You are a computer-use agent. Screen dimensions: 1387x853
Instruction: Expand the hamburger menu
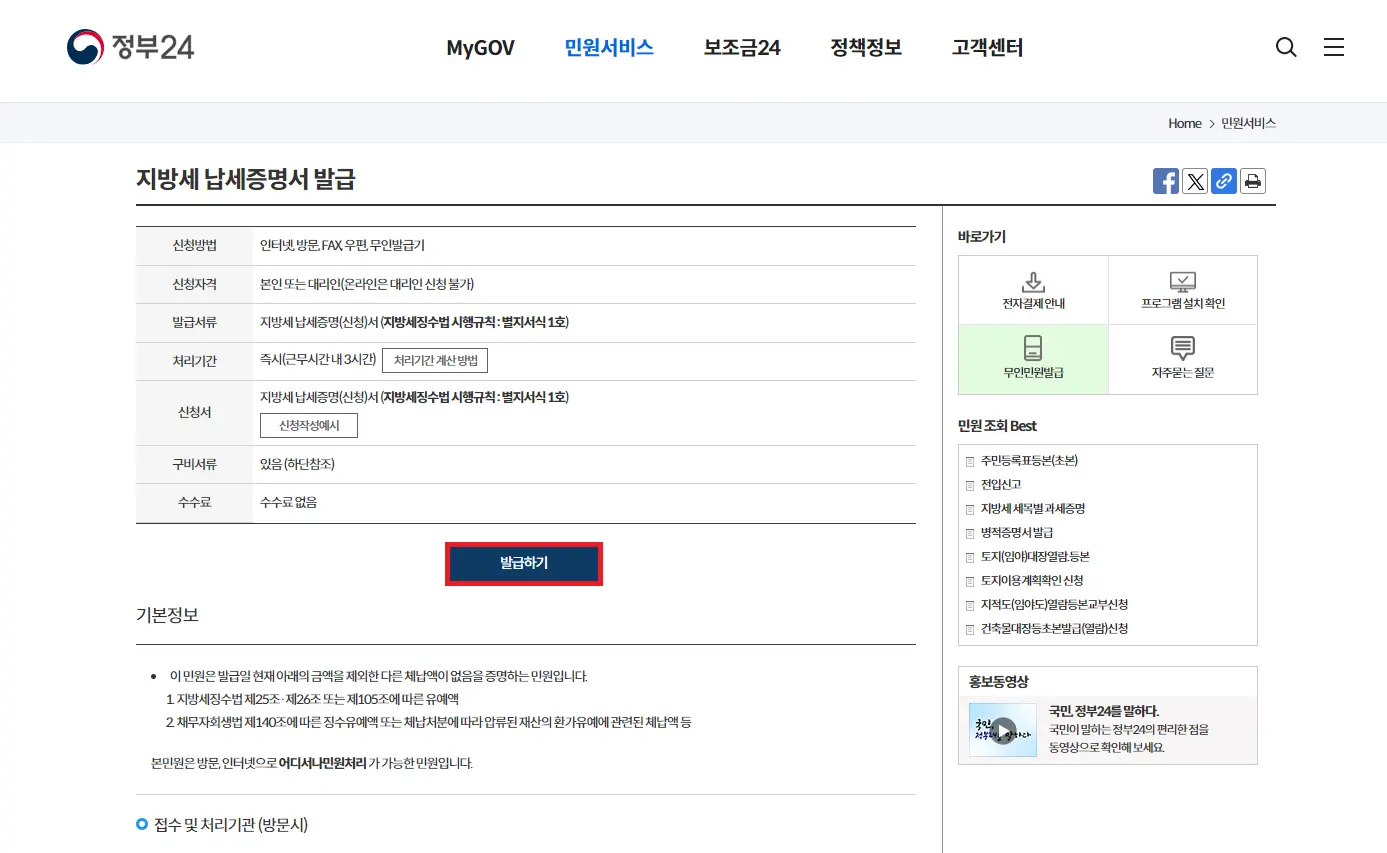click(1334, 47)
